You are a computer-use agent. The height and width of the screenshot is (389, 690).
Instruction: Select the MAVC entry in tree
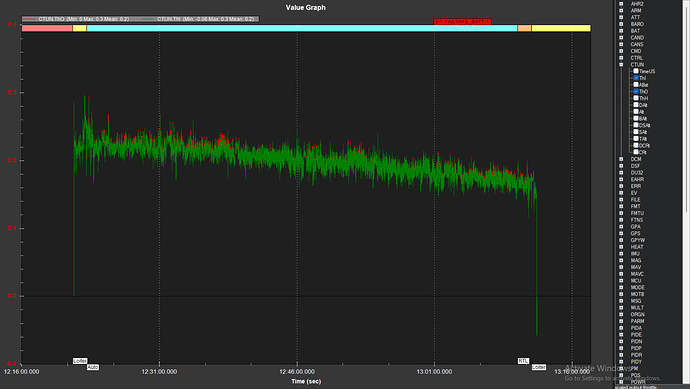coord(637,274)
